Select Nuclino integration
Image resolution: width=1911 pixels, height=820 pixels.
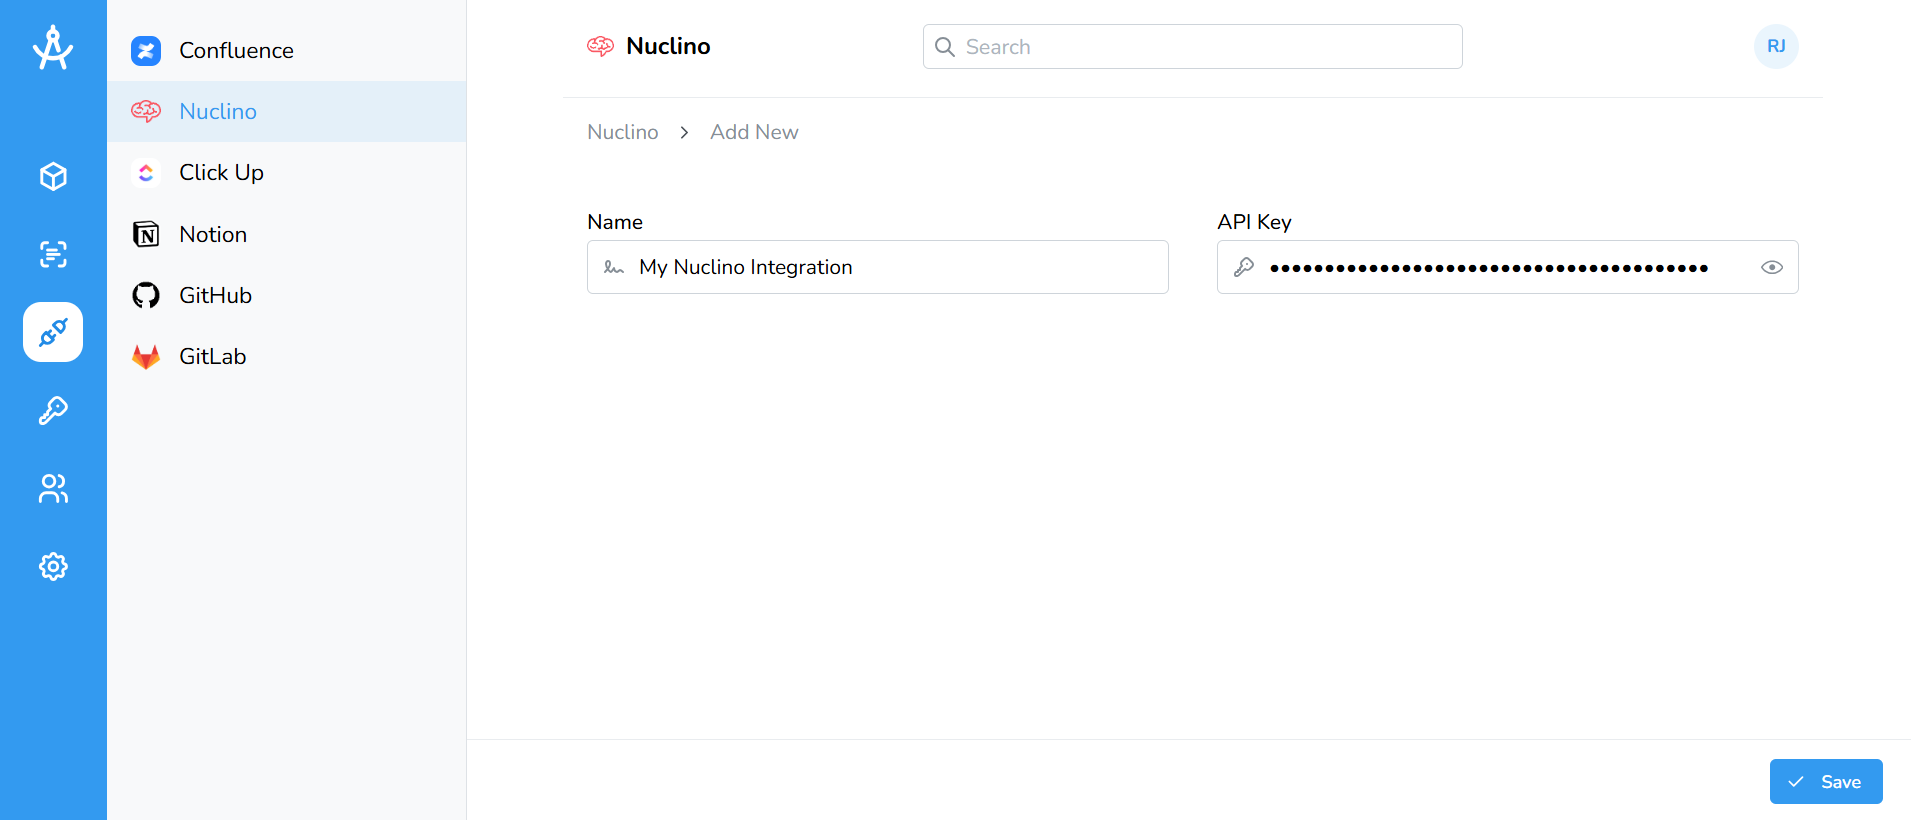coord(287,111)
